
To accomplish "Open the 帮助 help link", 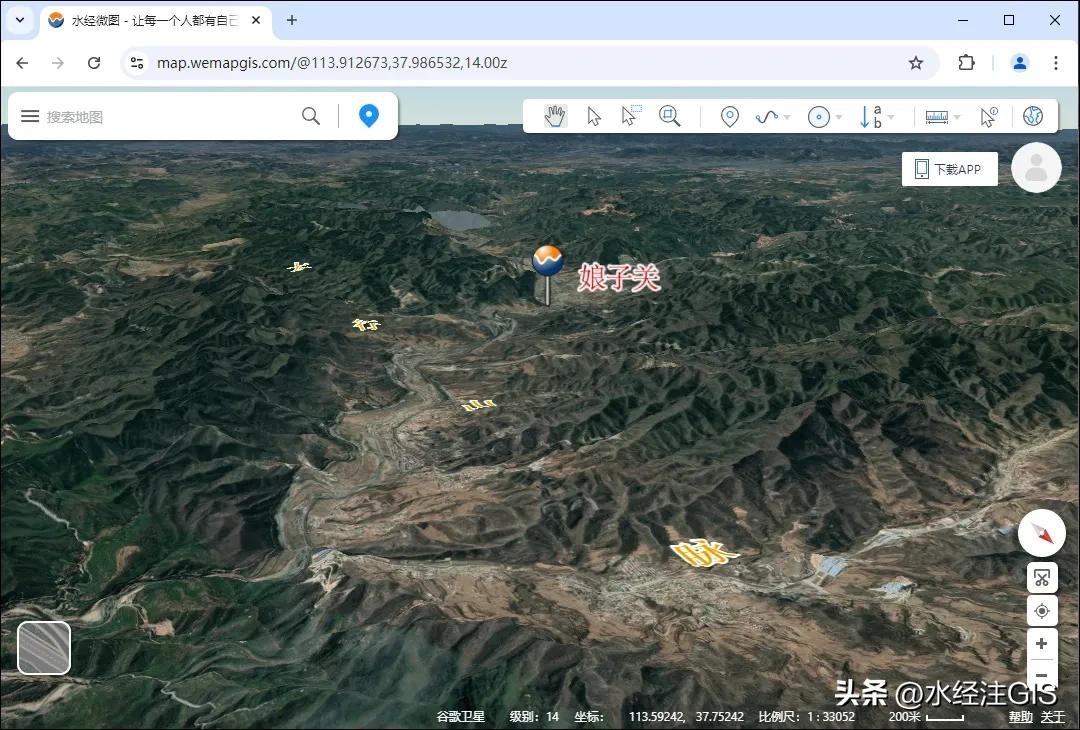I will pos(1020,716).
